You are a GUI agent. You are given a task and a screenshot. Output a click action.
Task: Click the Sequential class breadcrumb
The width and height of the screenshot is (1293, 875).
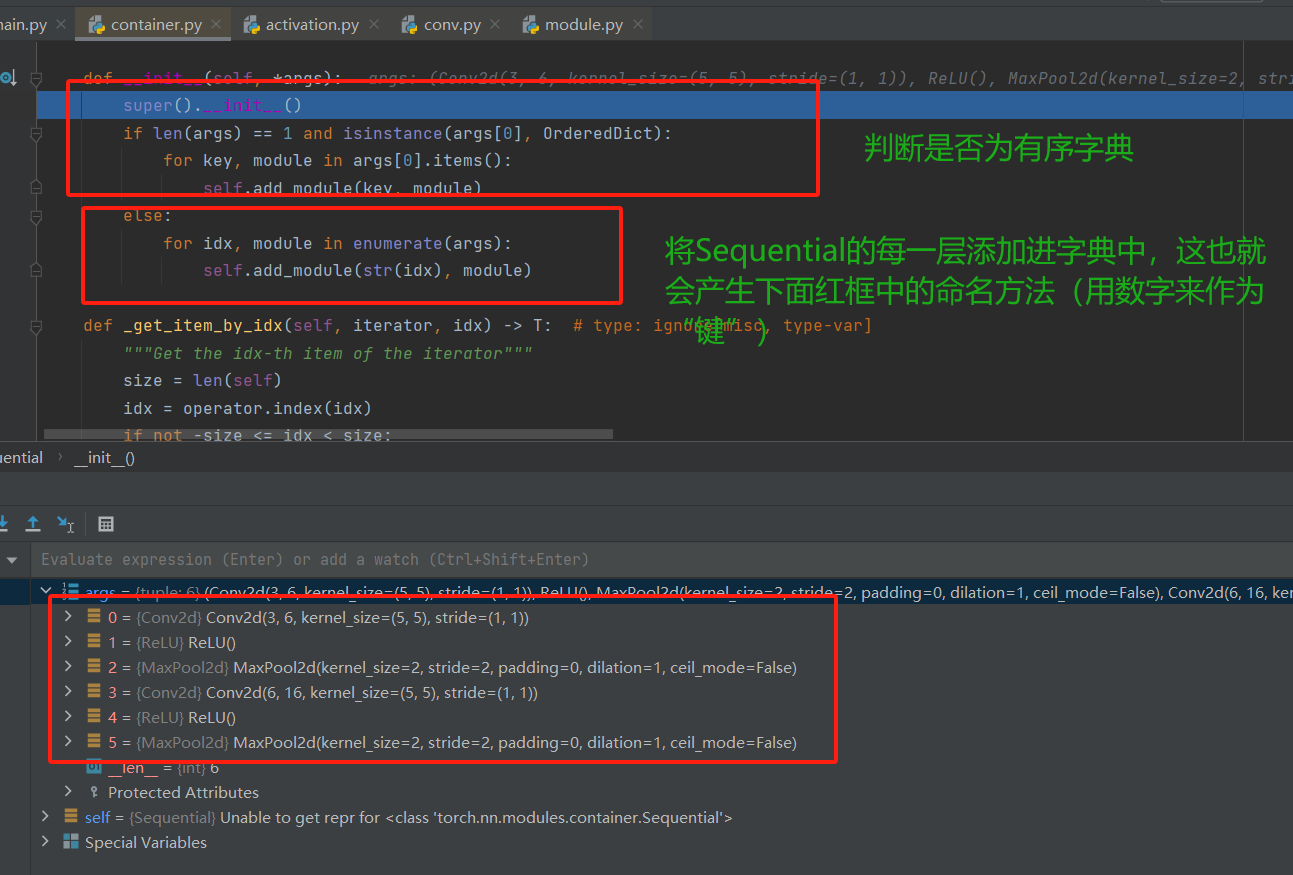click(x=21, y=458)
